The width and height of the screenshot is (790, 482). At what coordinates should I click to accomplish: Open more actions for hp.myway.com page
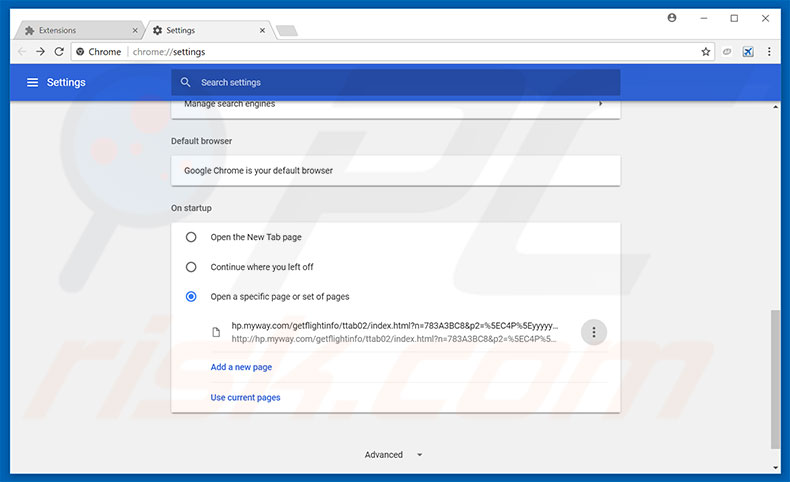click(594, 332)
